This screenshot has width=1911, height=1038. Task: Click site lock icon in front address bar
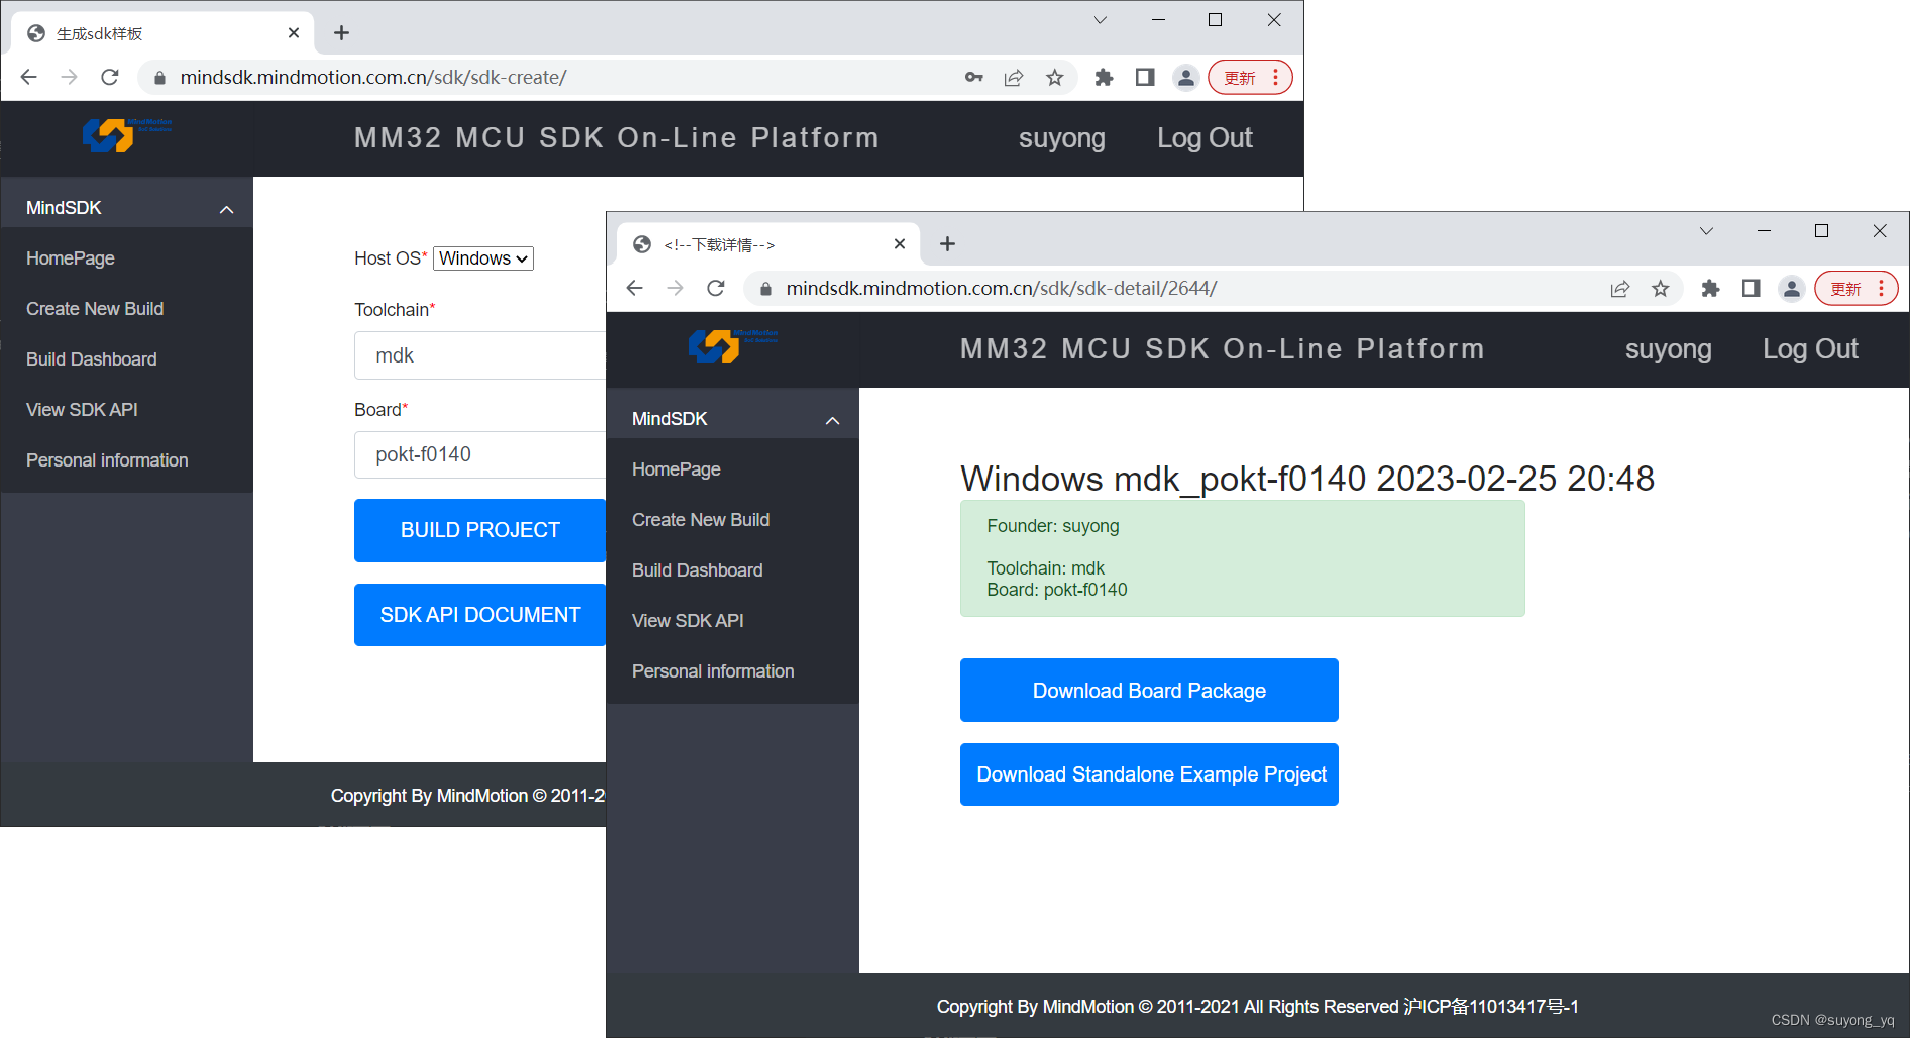[x=765, y=288]
